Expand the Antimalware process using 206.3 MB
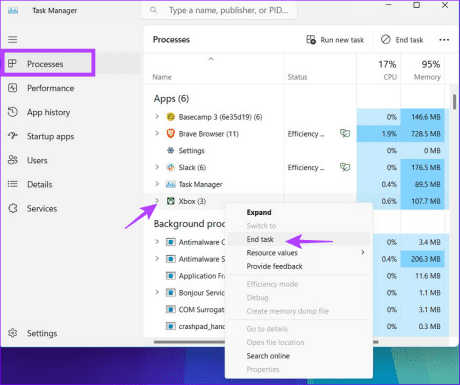This screenshot has width=460, height=385. click(x=157, y=259)
